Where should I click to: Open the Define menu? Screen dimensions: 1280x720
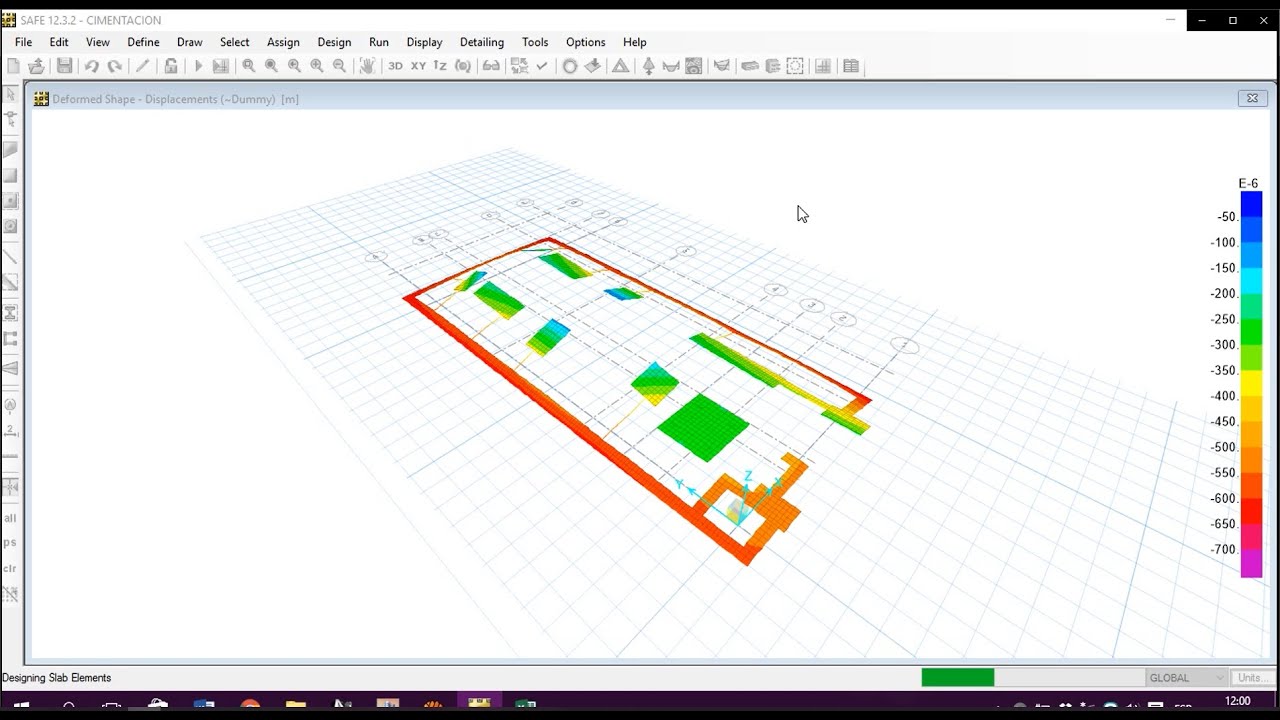click(143, 42)
